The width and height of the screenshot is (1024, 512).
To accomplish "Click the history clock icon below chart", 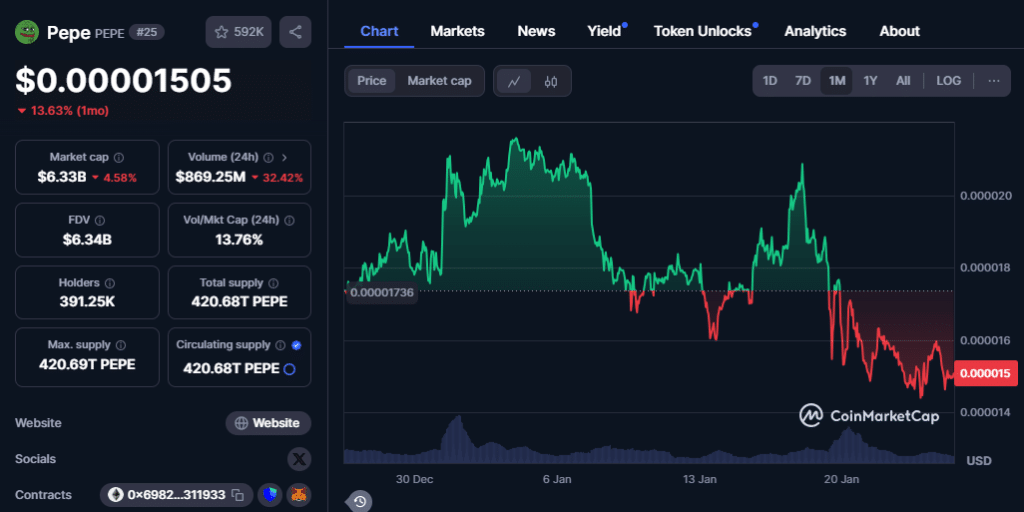I will [x=360, y=502].
